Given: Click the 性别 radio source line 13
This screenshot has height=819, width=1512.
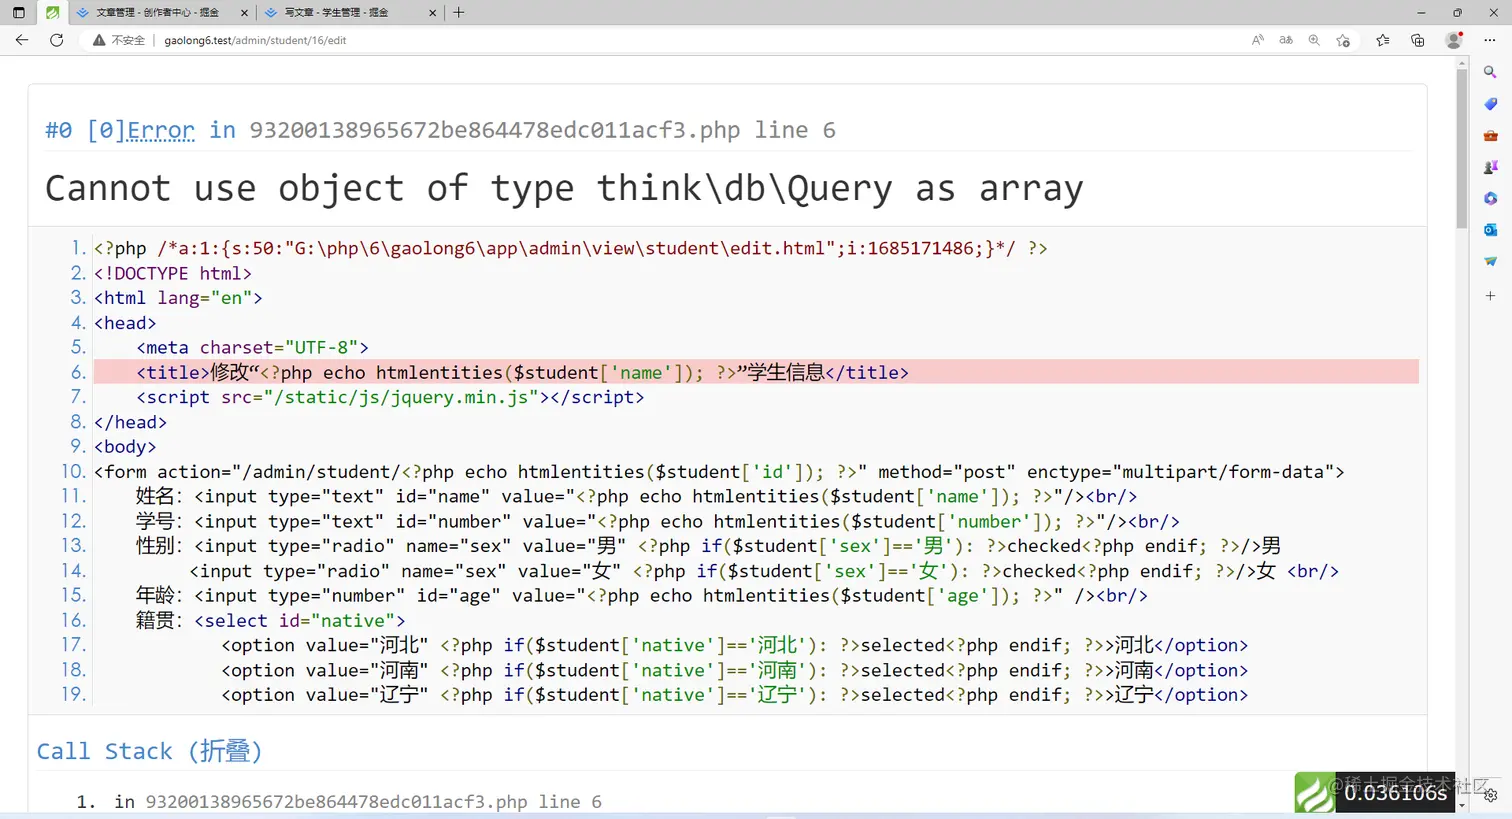Looking at the screenshot, I should pyautogui.click(x=708, y=546).
